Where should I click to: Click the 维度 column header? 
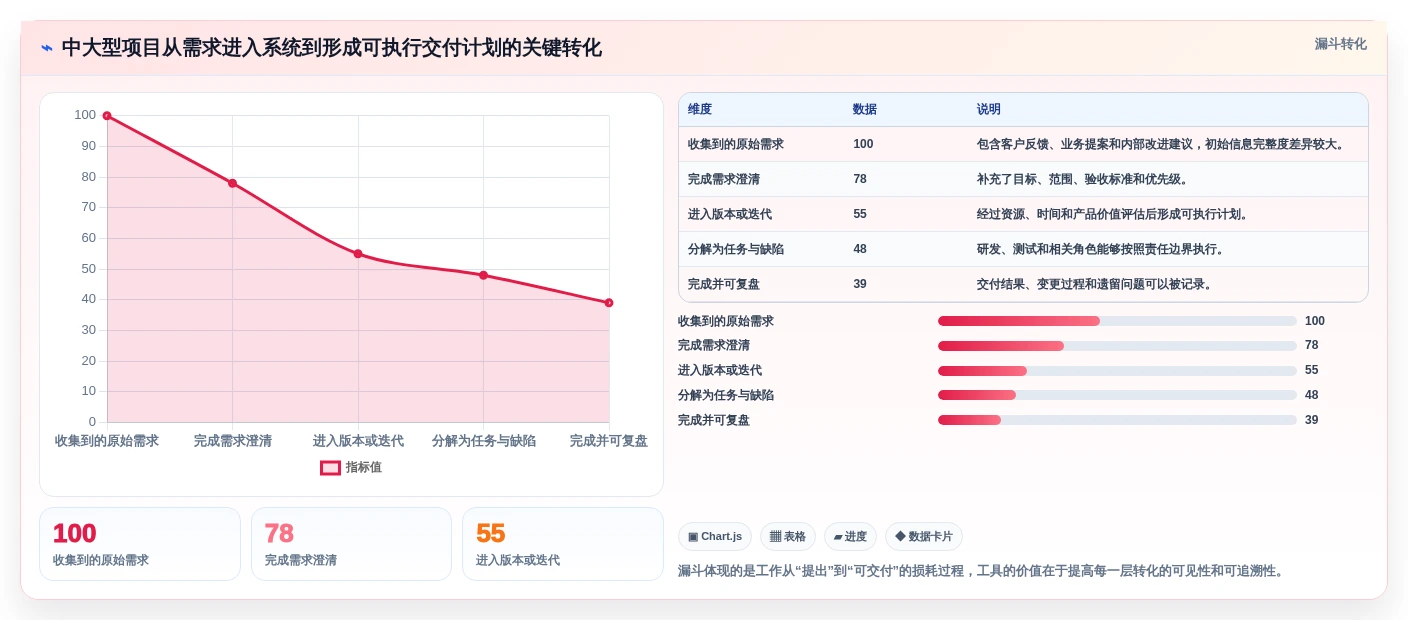(700, 109)
